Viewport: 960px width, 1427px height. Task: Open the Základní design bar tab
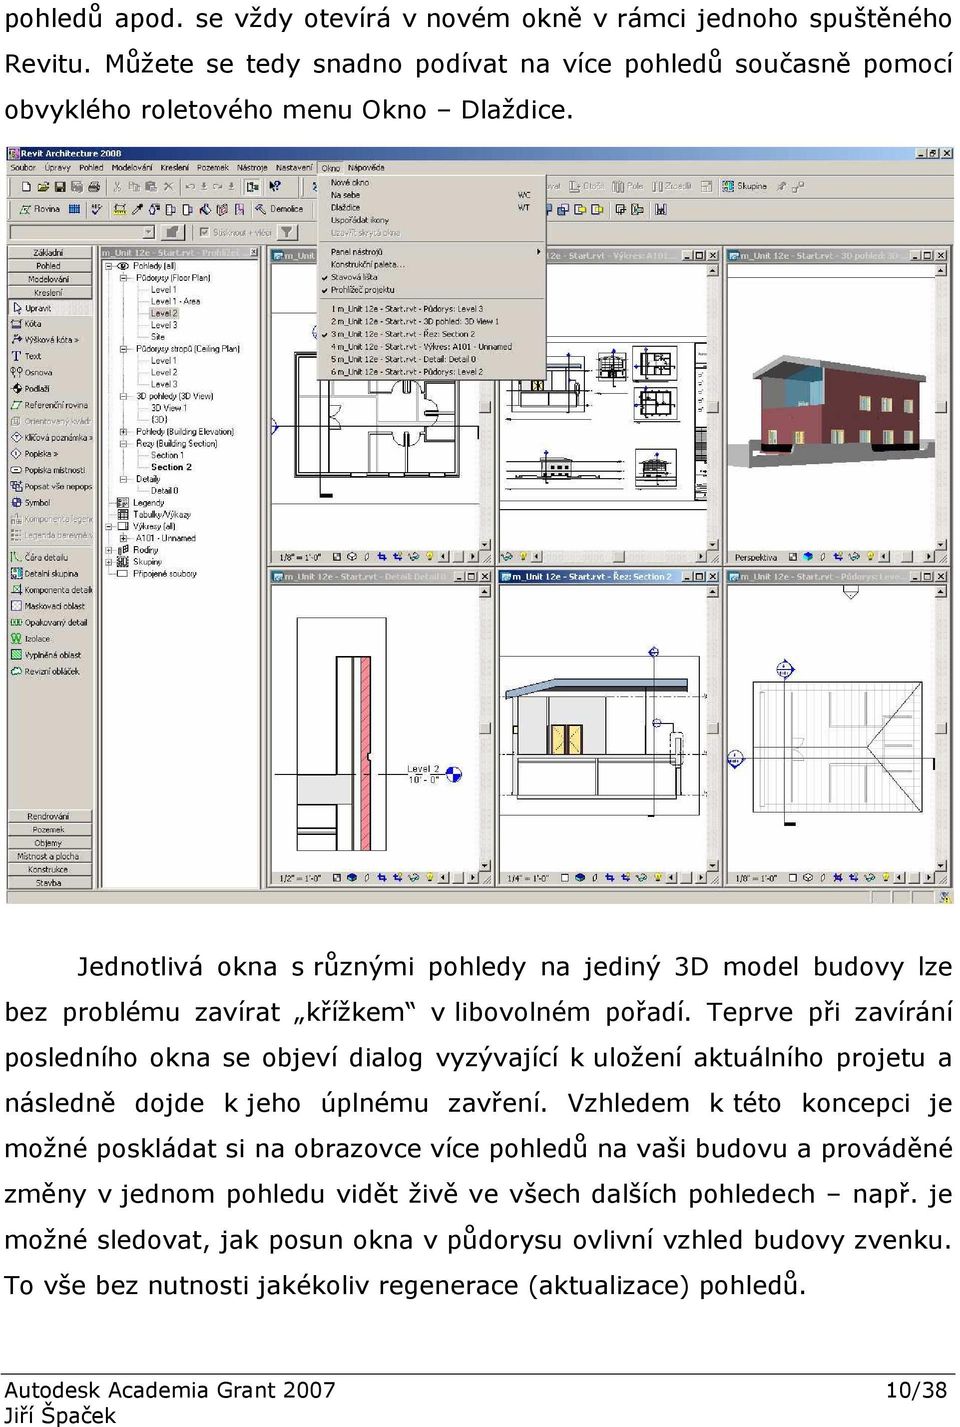click(49, 253)
